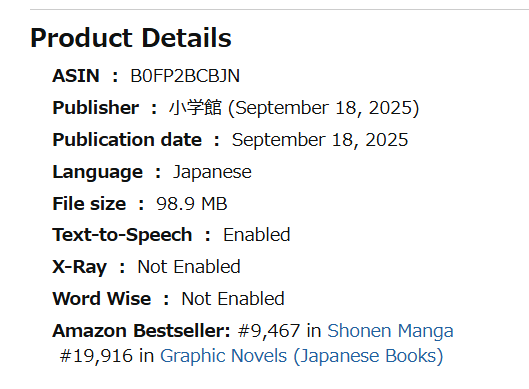Click the Text-to-Speech label

click(x=122, y=235)
